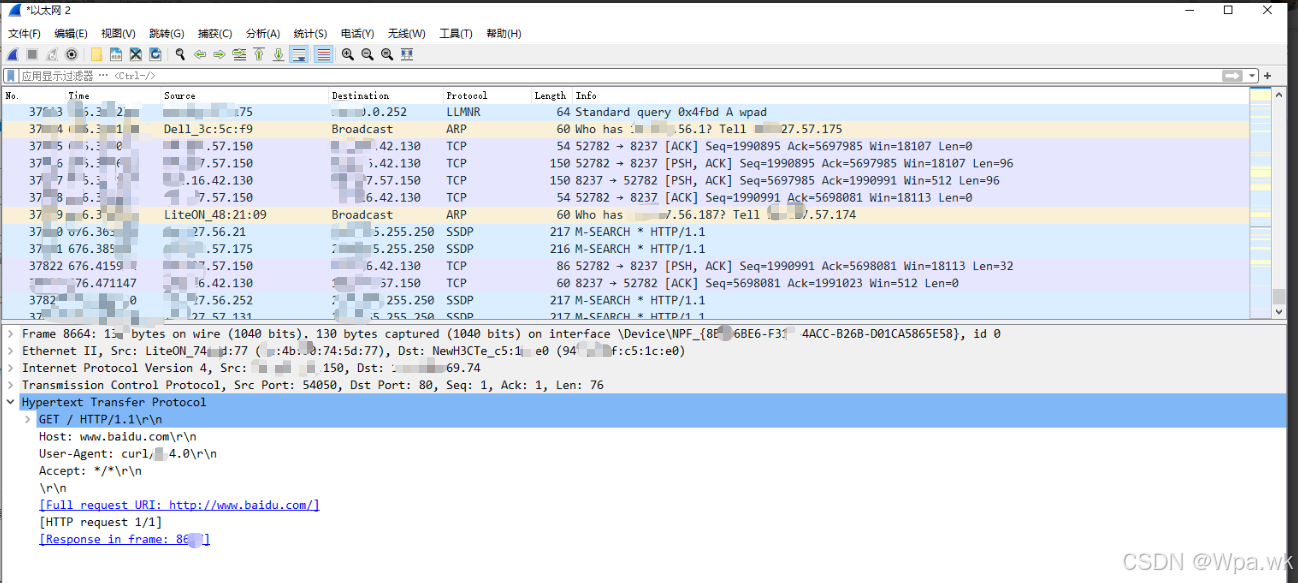
Task: Find a packet with magnifier icon
Action: tap(180, 54)
